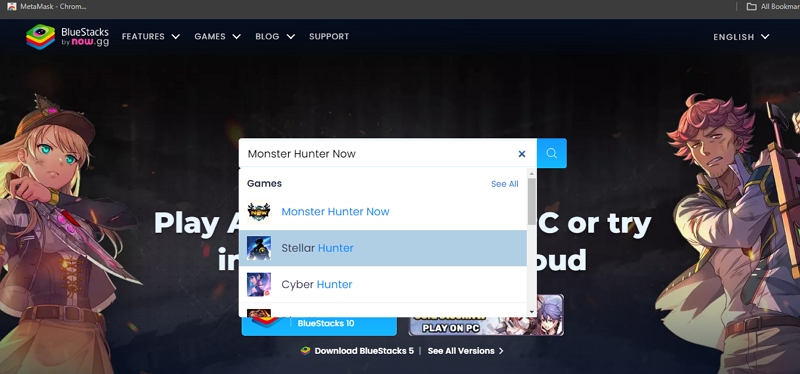Click the search results scrollbar thumb

[x=532, y=202]
